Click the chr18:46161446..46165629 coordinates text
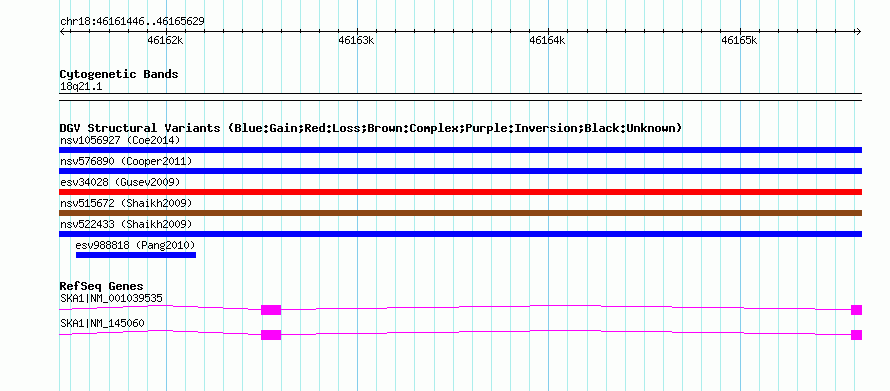Image resolution: width=890 pixels, height=391 pixels. (132, 22)
